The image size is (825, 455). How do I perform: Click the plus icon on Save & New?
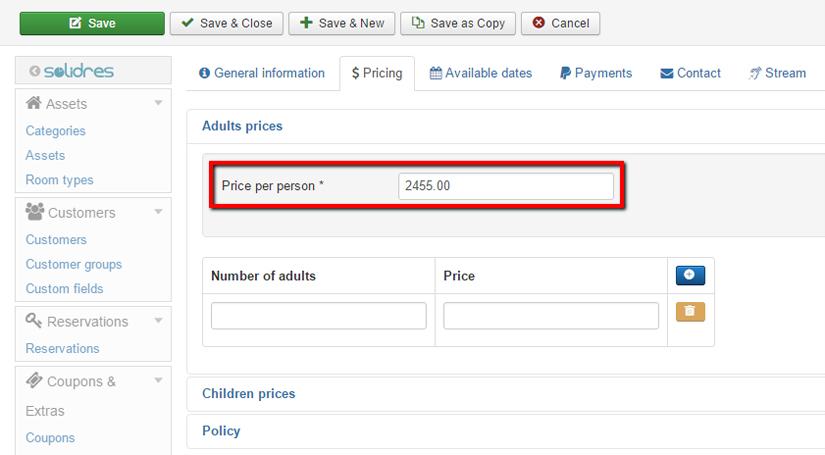pyautogui.click(x=306, y=23)
